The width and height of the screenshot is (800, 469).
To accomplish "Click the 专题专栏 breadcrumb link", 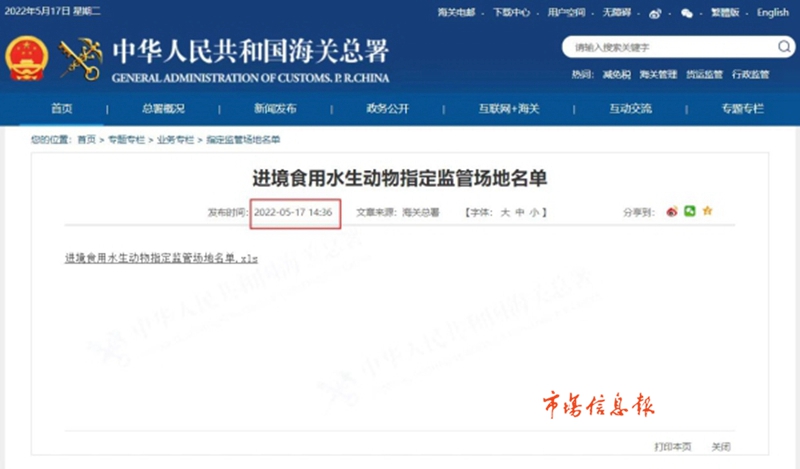I will (127, 139).
